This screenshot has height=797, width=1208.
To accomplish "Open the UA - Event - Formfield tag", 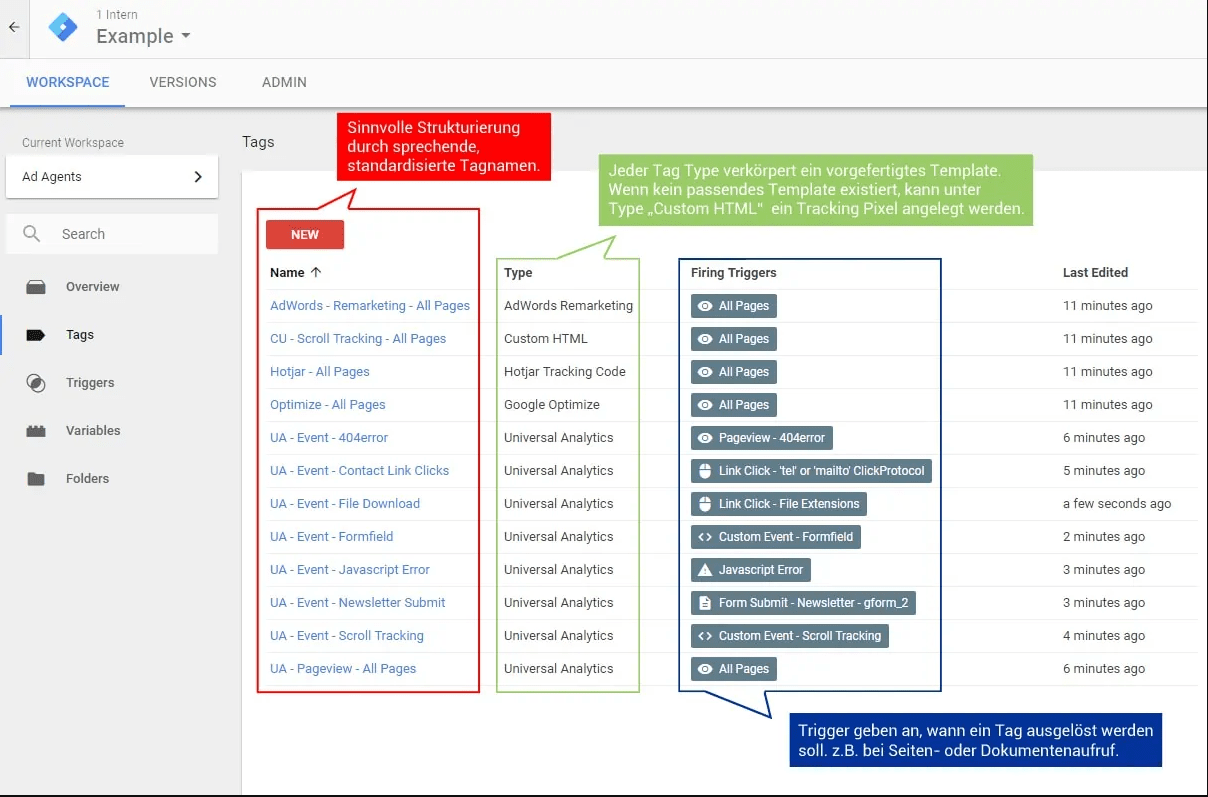I will 332,537.
